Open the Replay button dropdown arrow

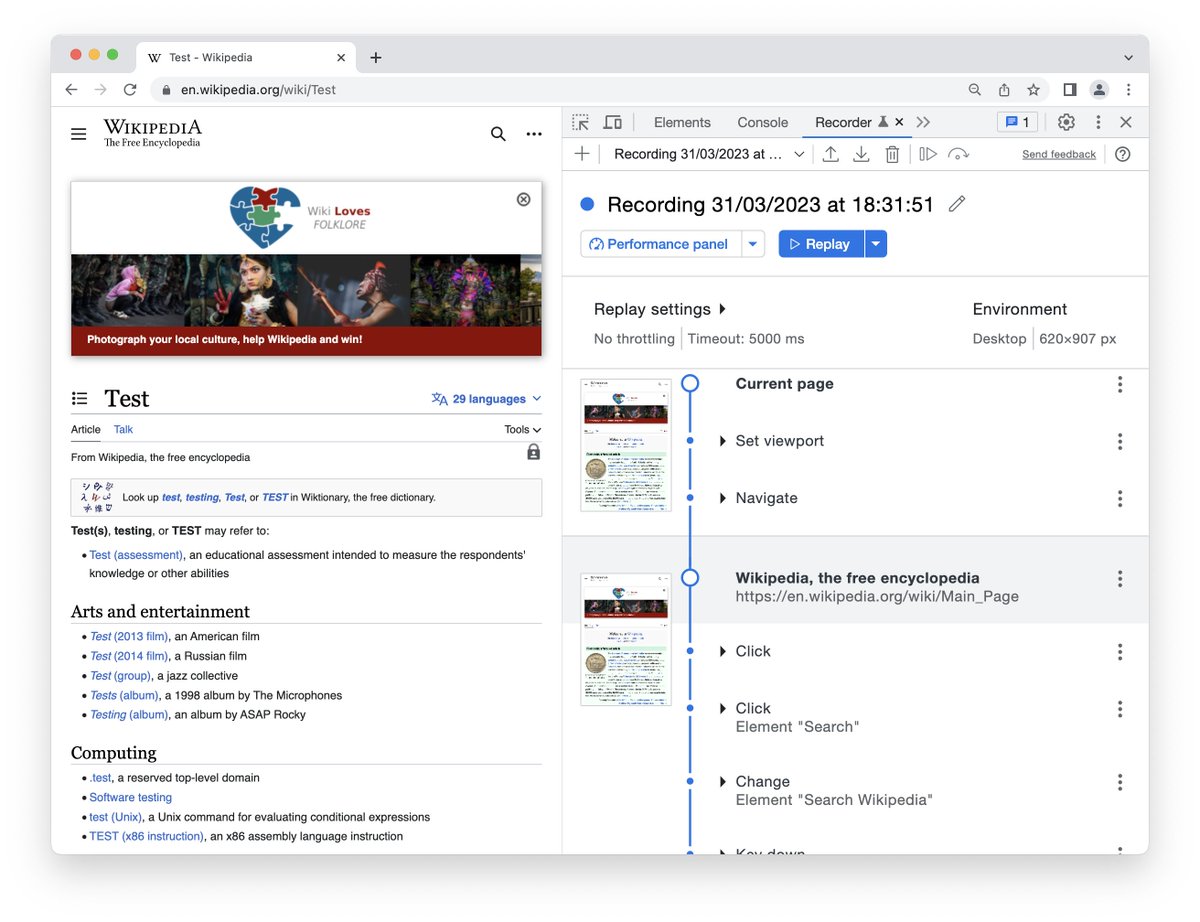click(x=875, y=243)
